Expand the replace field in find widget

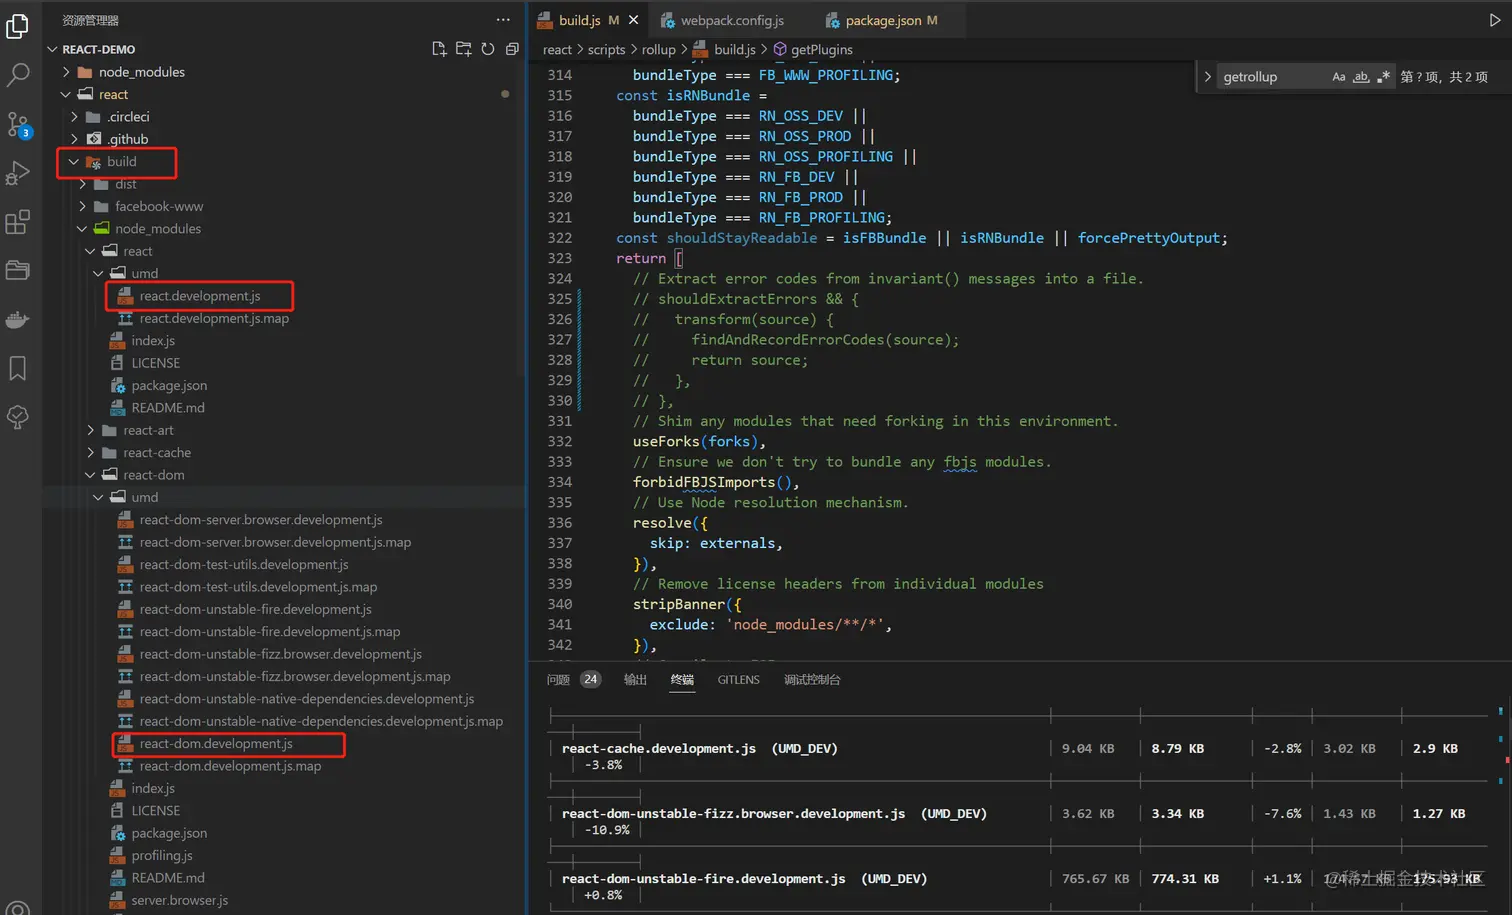tap(1207, 77)
